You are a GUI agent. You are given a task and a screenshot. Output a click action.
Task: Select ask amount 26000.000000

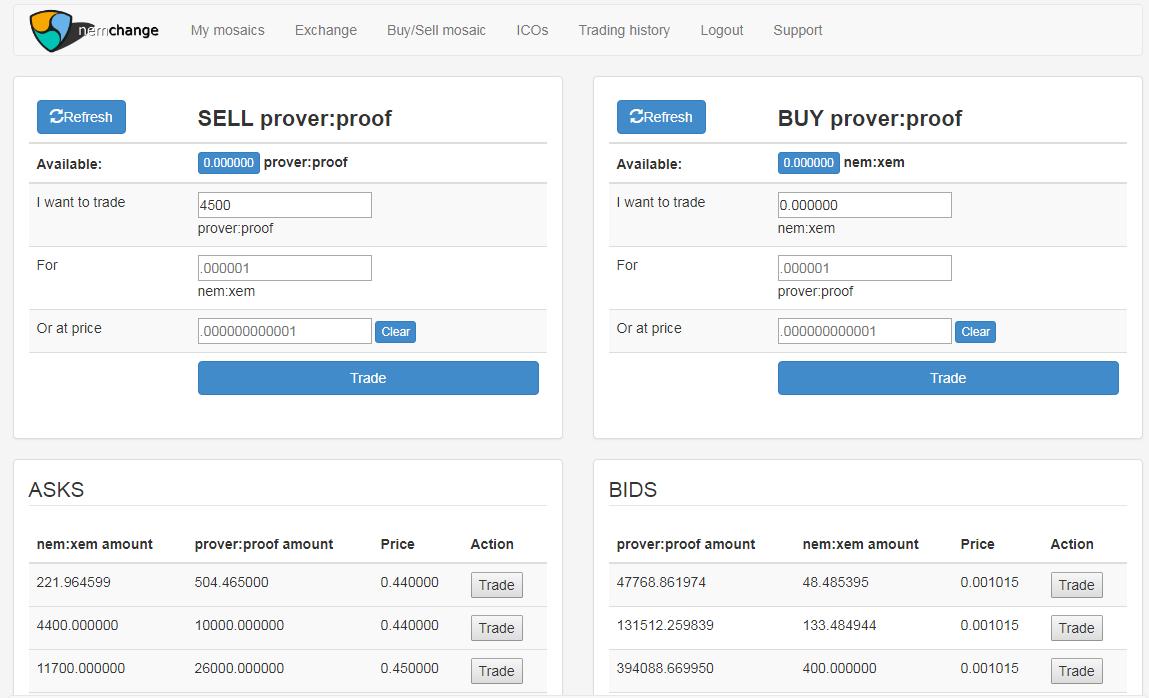click(239, 668)
